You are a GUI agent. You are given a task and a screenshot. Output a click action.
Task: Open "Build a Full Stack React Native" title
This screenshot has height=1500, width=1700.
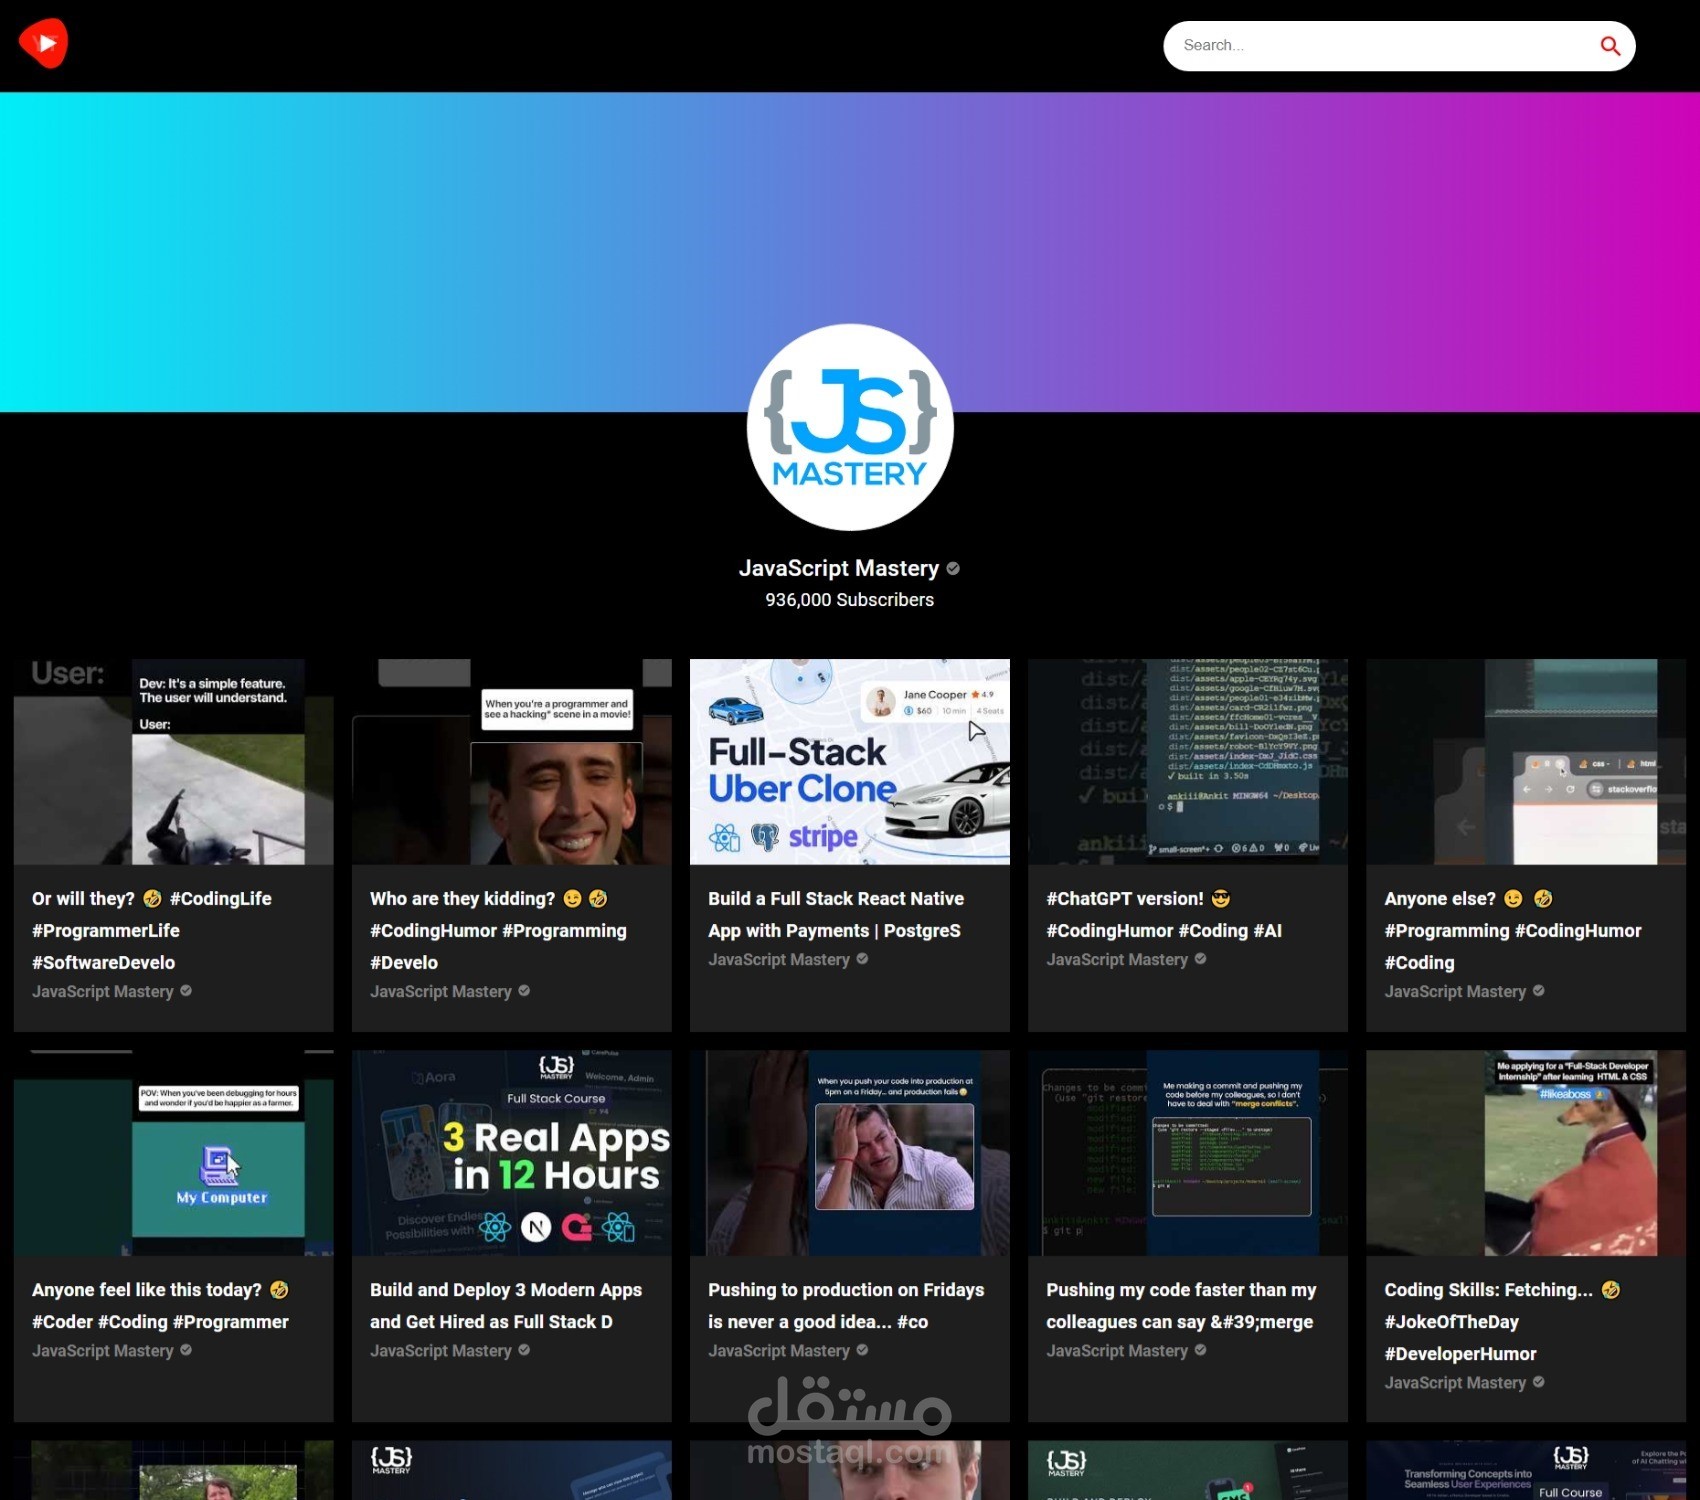click(x=836, y=914)
